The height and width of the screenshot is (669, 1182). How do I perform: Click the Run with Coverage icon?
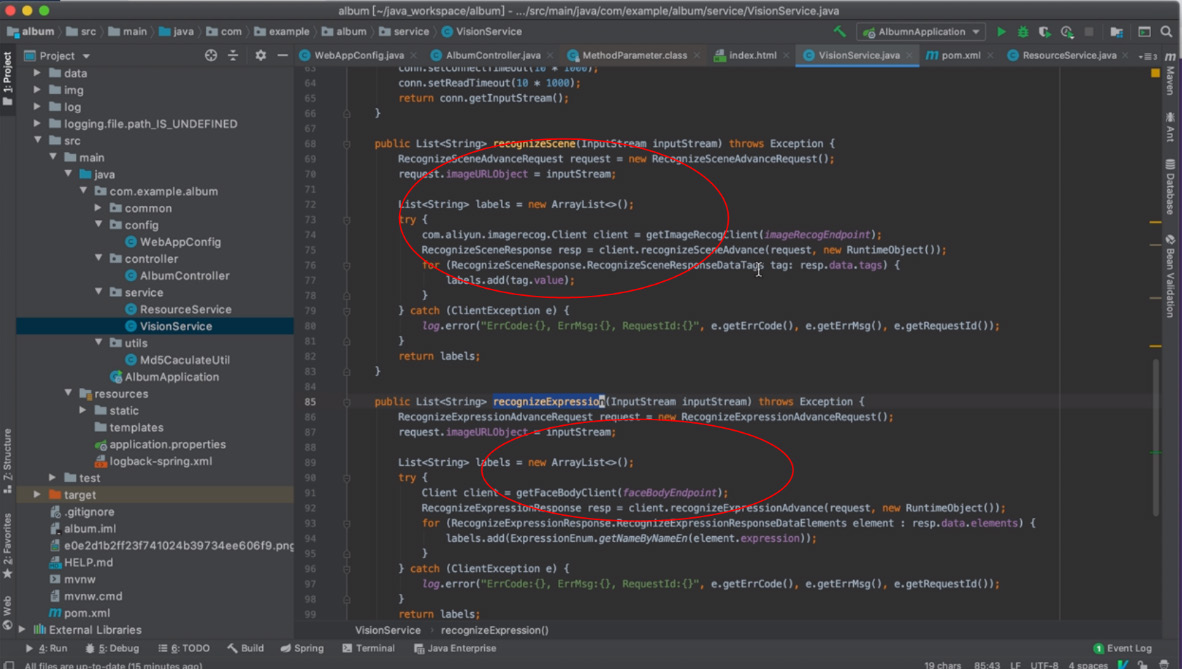point(1044,32)
